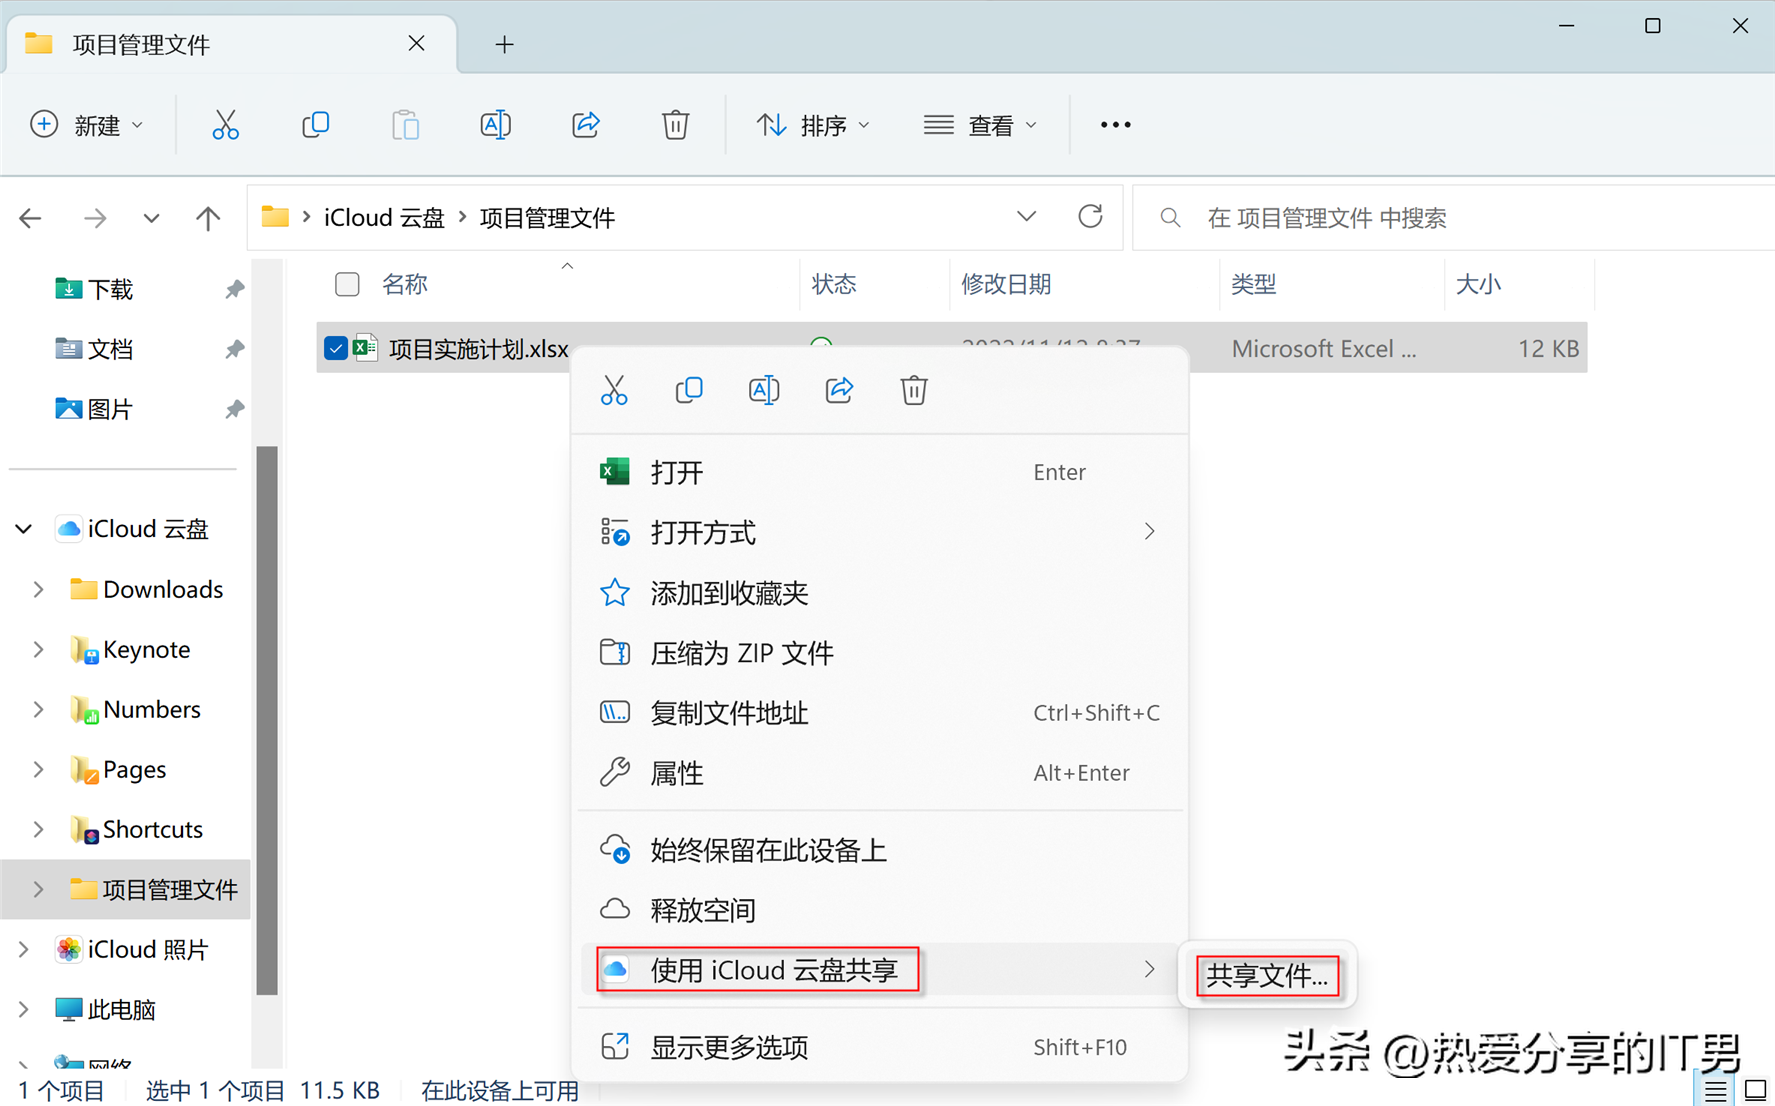Go back with the left arrow button

pyautogui.click(x=30, y=218)
